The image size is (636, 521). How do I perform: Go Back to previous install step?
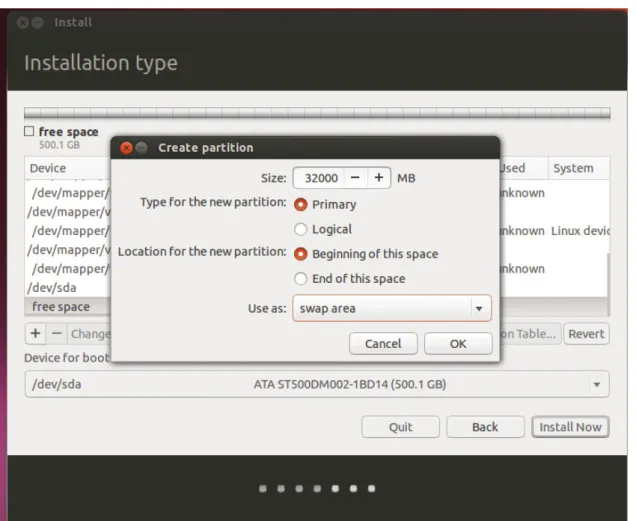tap(485, 427)
